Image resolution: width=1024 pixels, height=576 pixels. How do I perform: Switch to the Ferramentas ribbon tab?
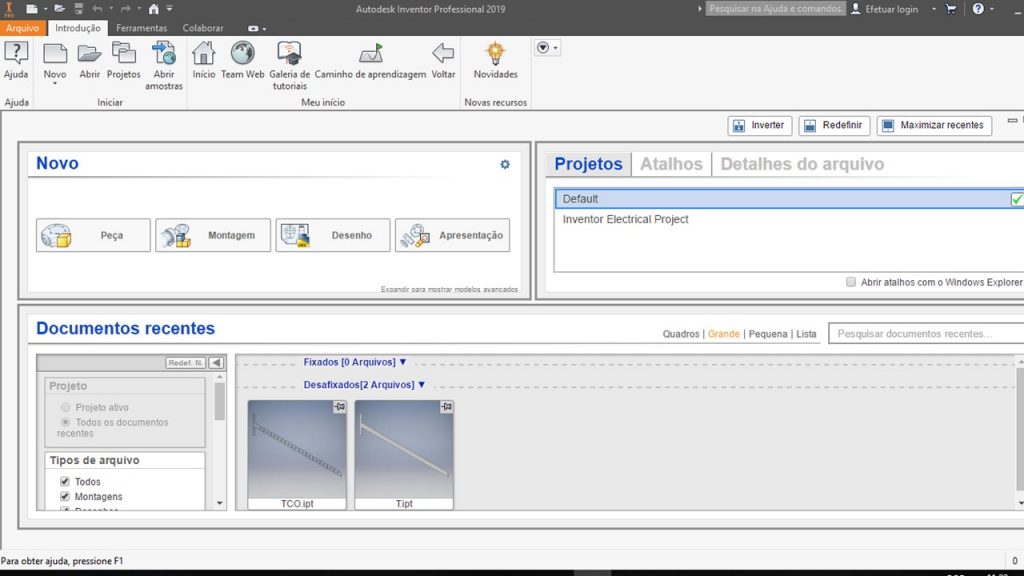[142, 28]
